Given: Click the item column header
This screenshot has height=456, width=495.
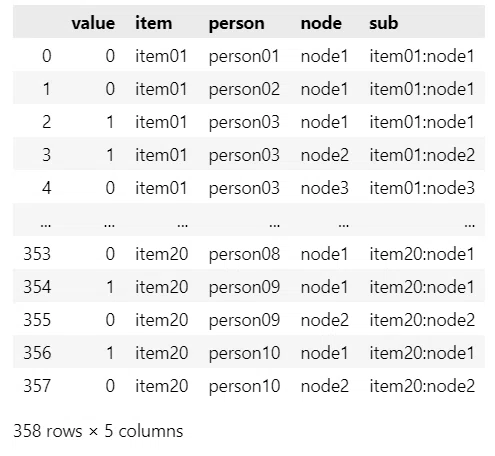Looking at the screenshot, I should [154, 23].
